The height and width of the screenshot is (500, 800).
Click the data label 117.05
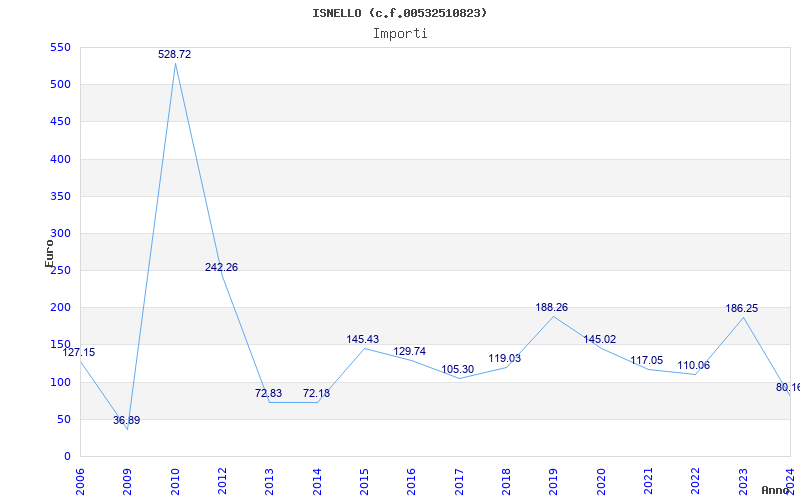(646, 361)
